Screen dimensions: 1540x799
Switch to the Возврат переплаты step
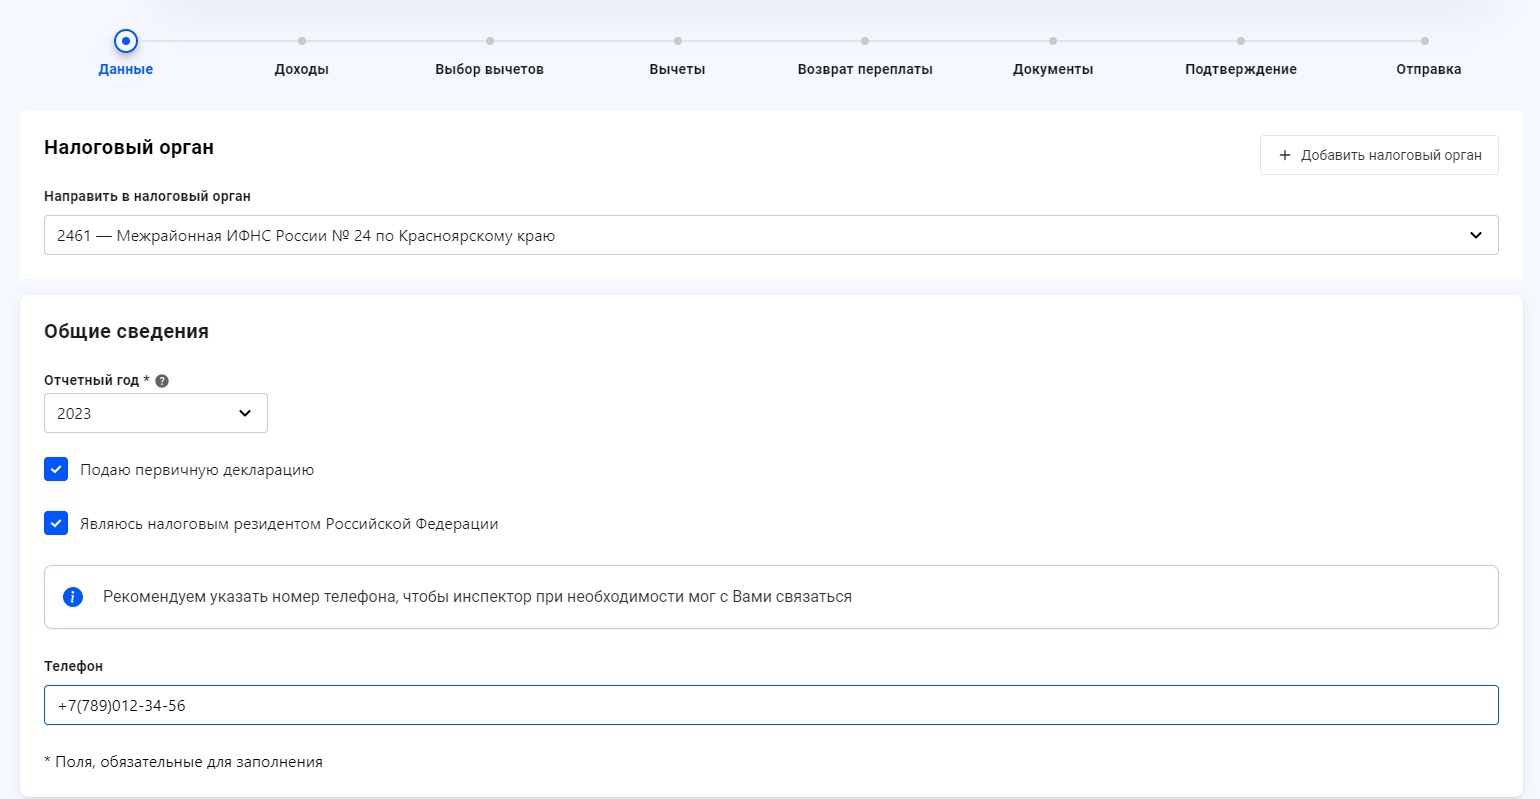click(865, 69)
